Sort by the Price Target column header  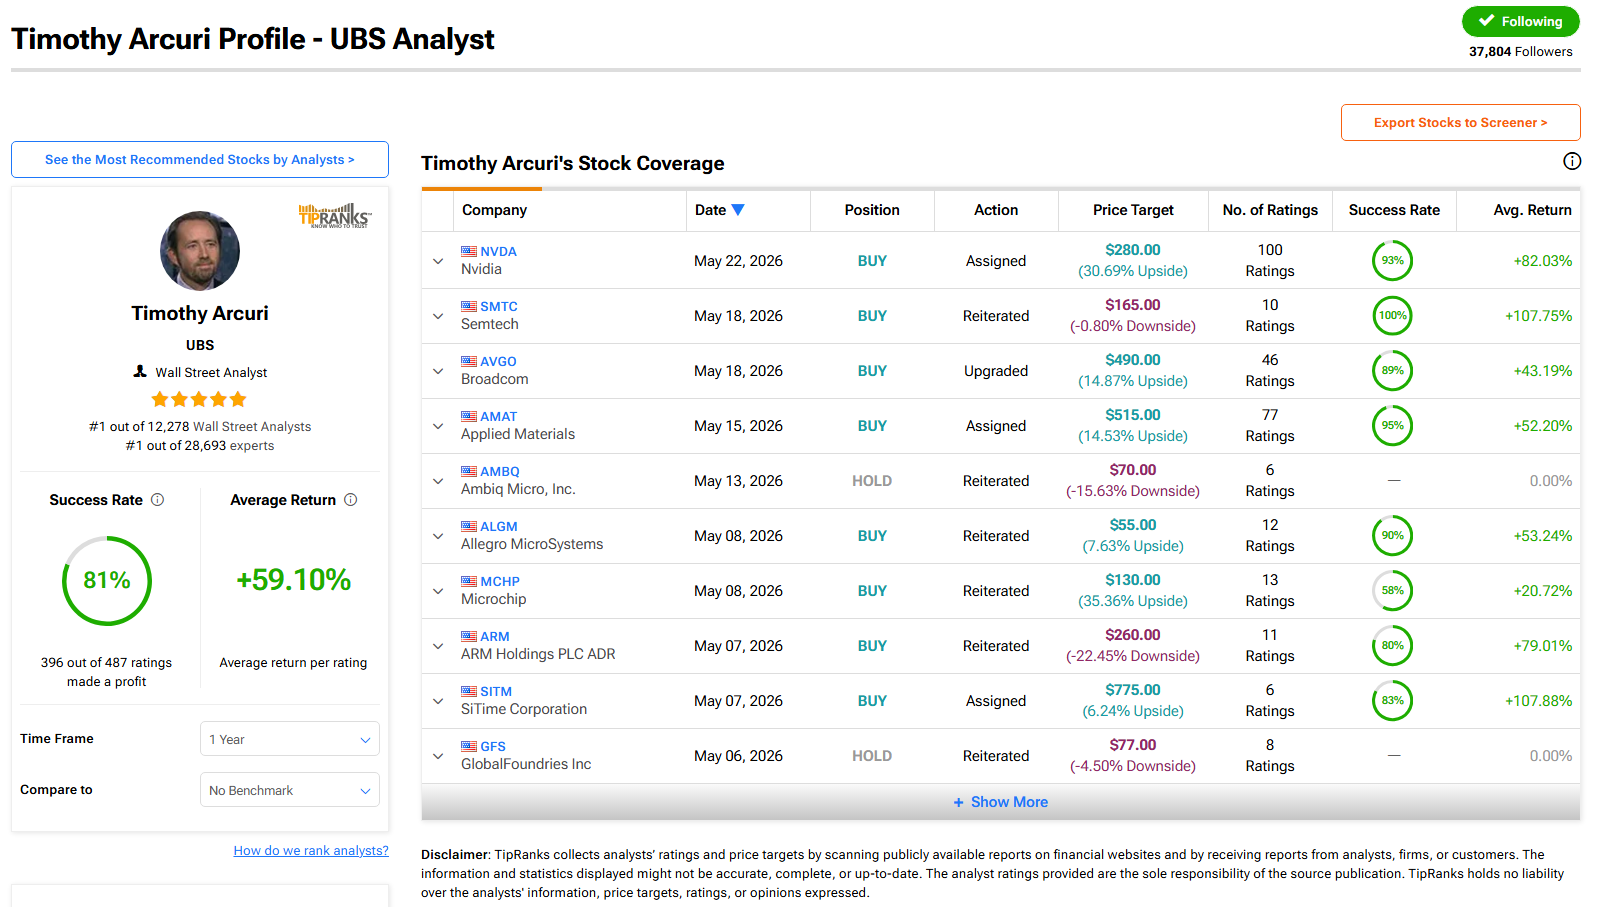click(1133, 210)
